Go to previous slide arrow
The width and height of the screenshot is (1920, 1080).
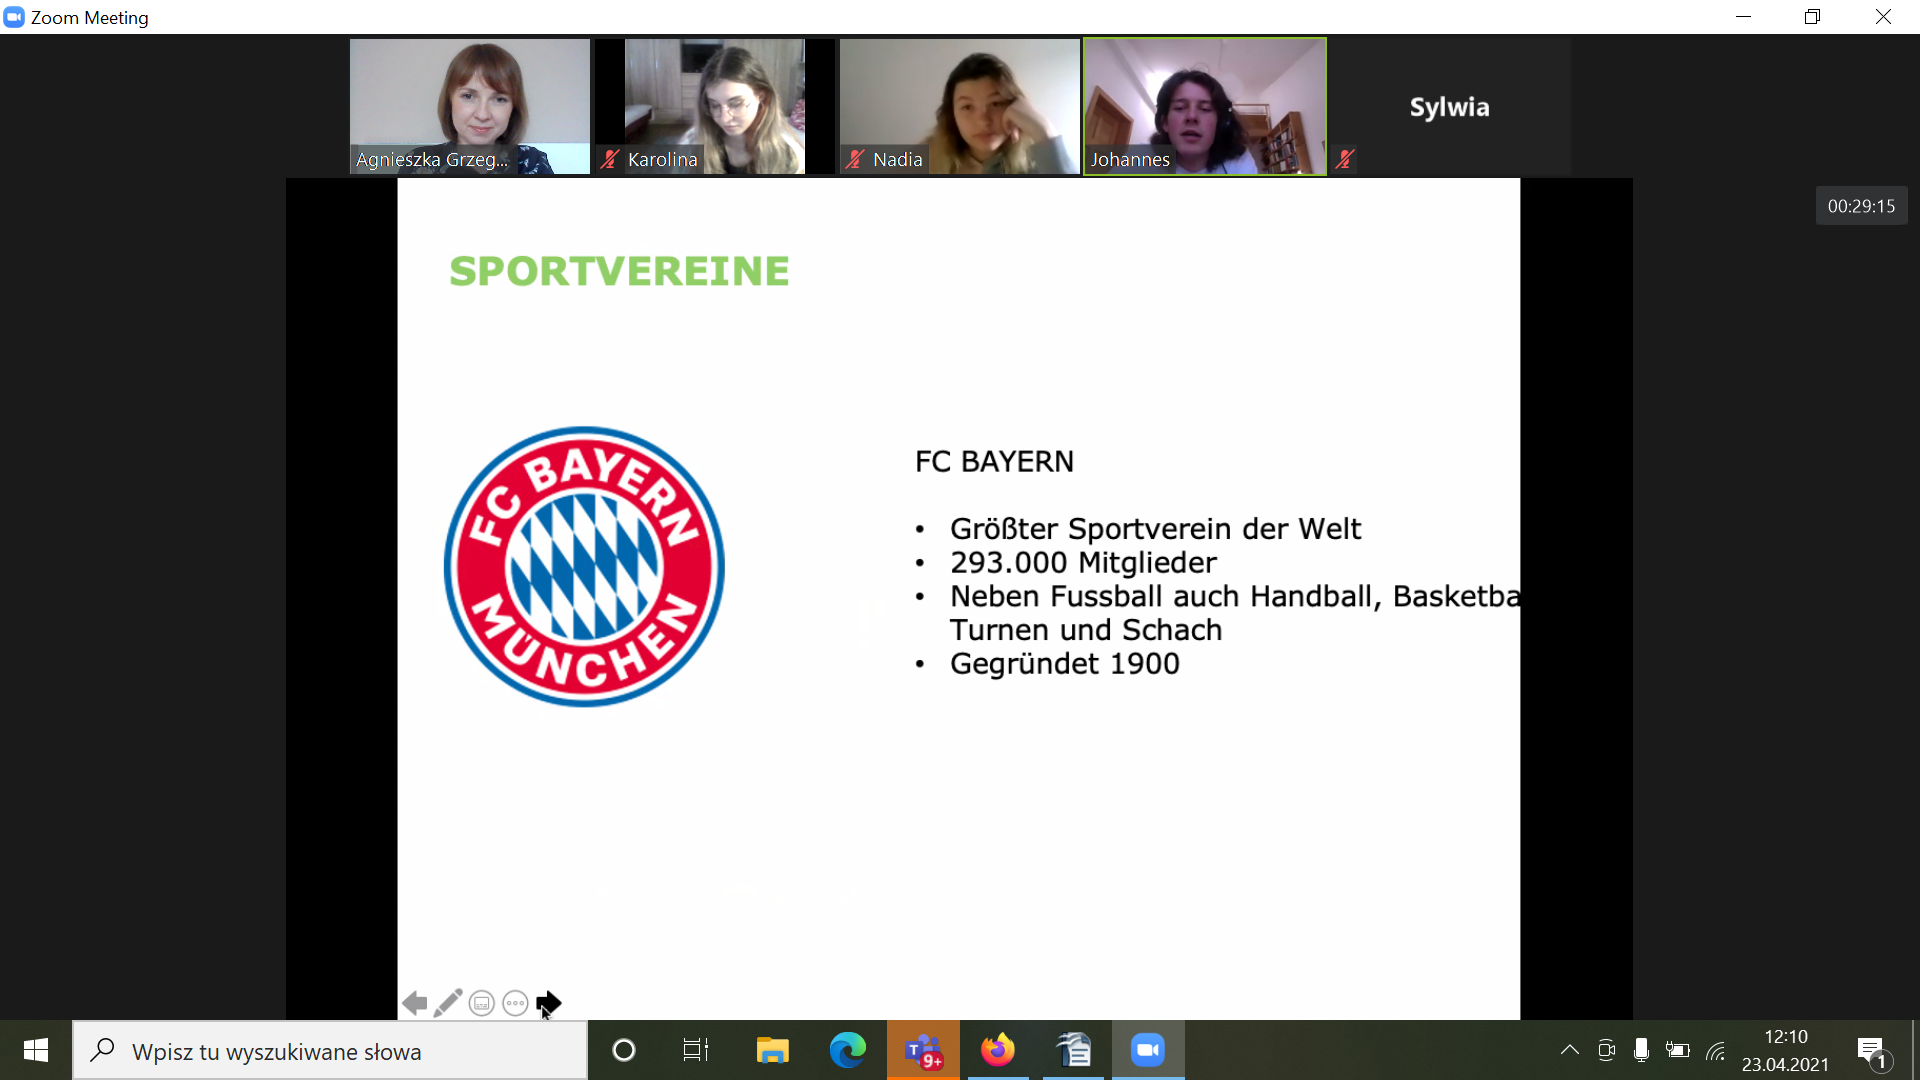click(x=415, y=1003)
